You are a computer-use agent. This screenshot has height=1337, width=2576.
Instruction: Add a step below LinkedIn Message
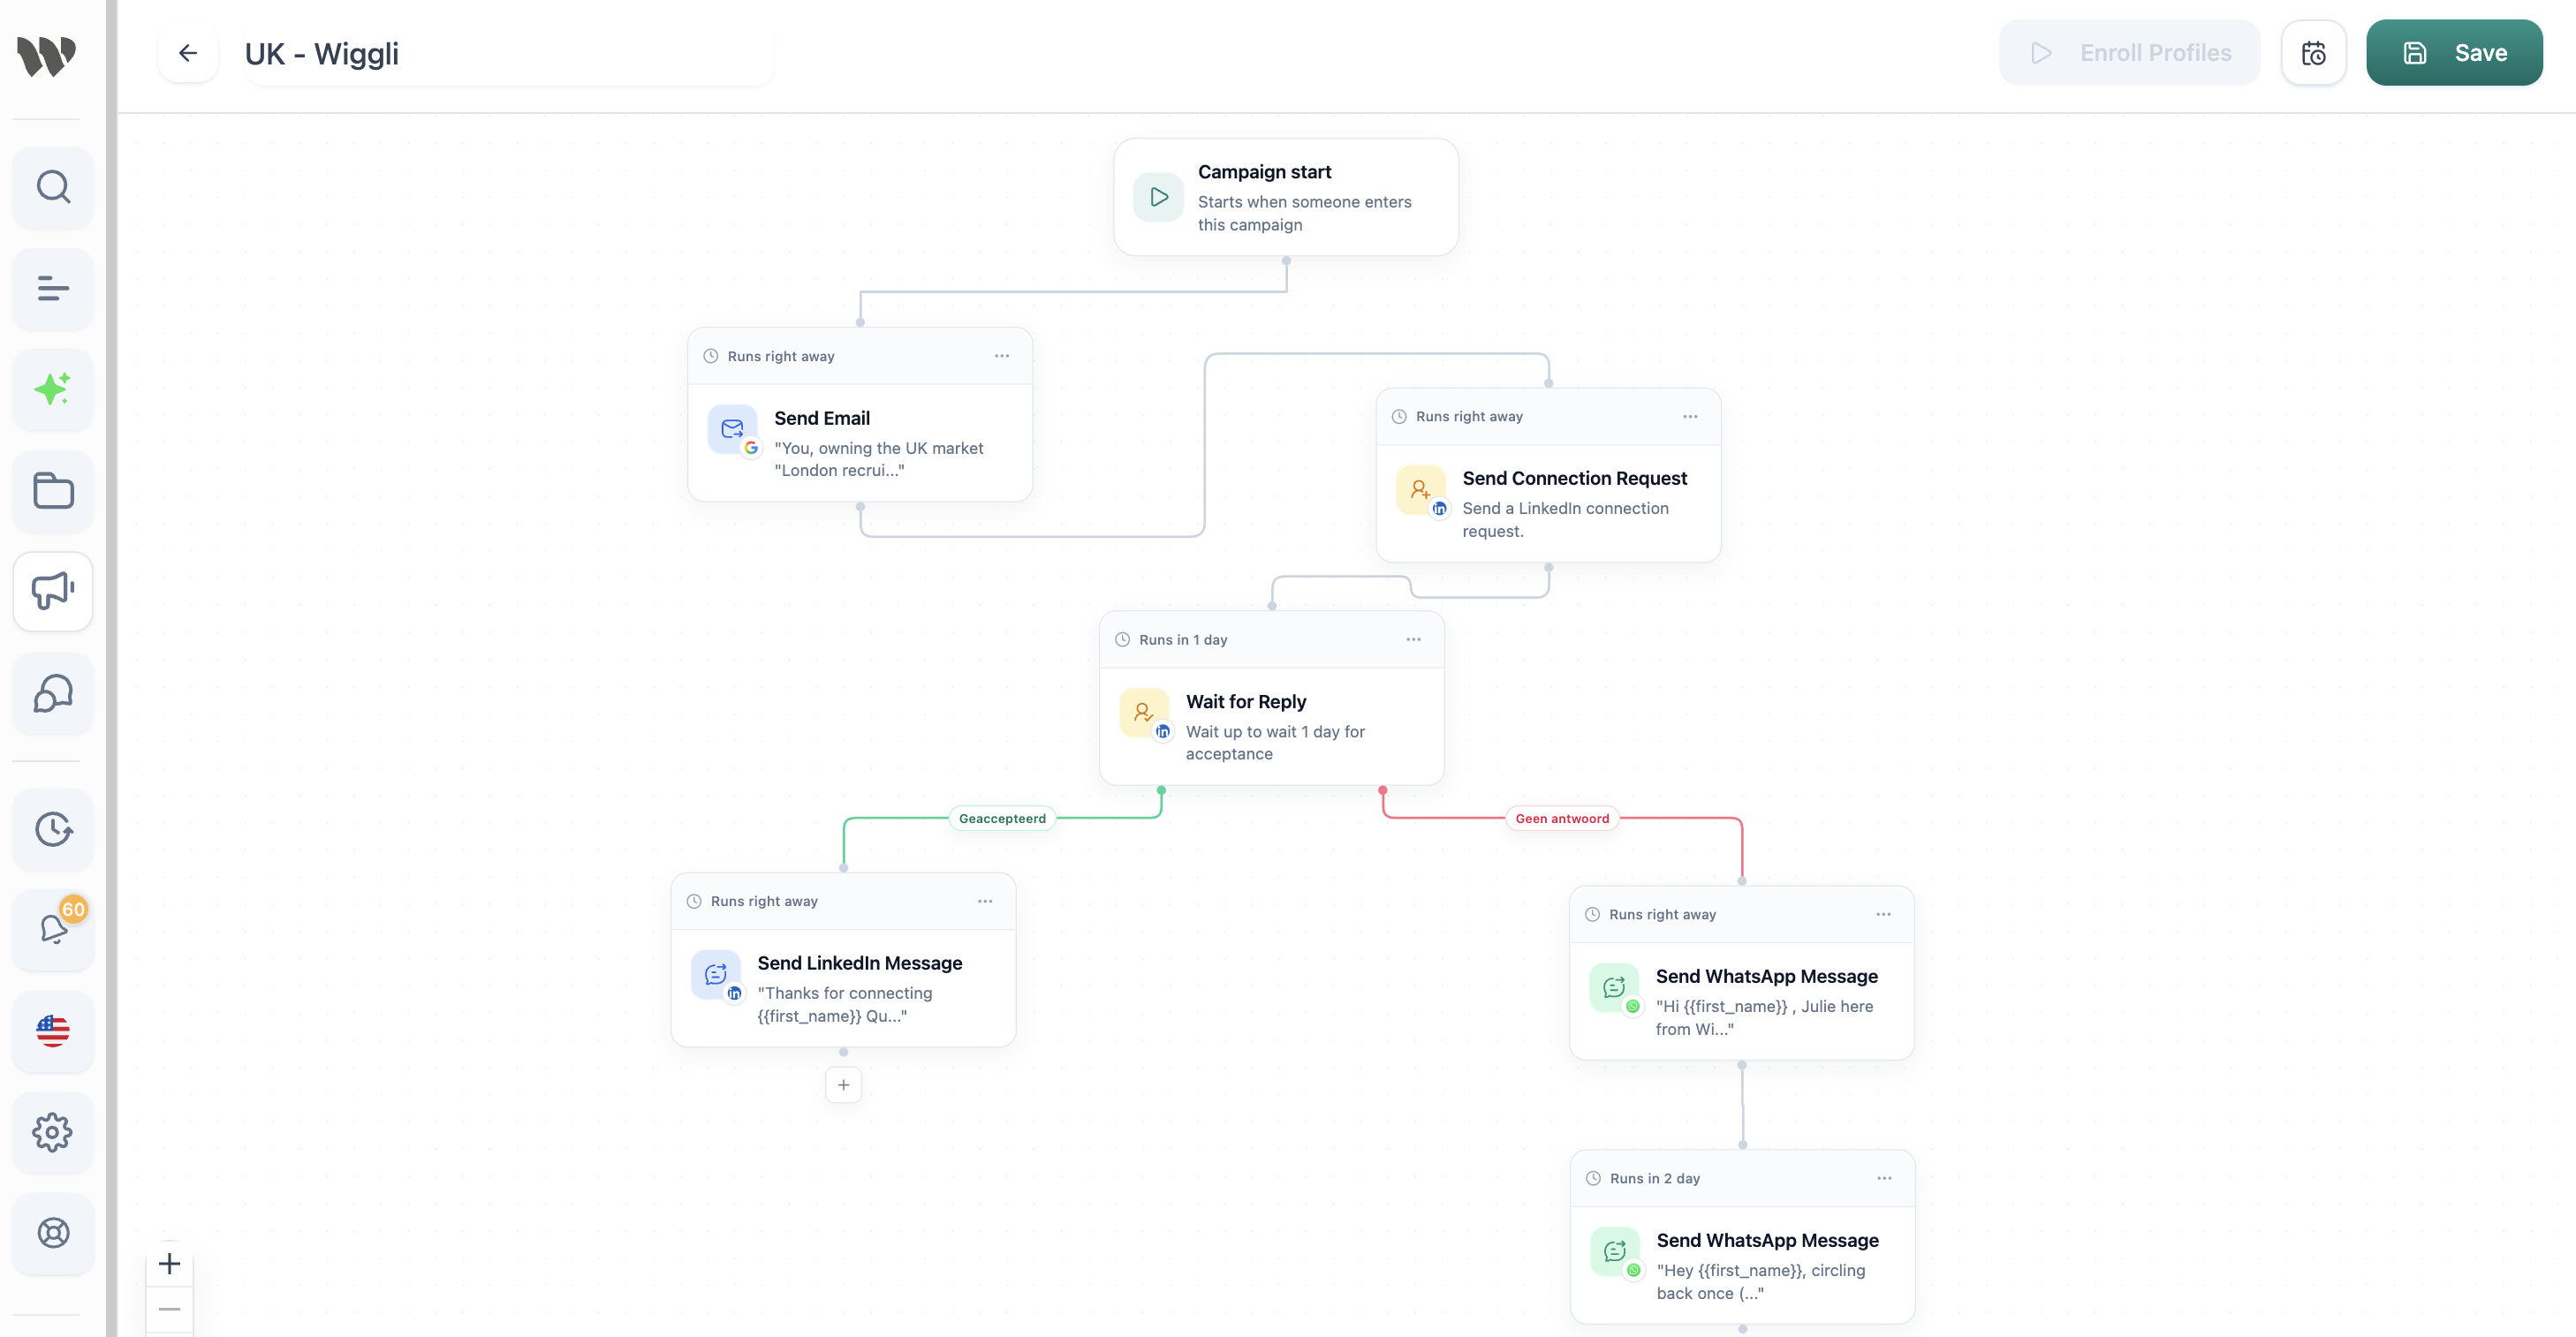(843, 1085)
